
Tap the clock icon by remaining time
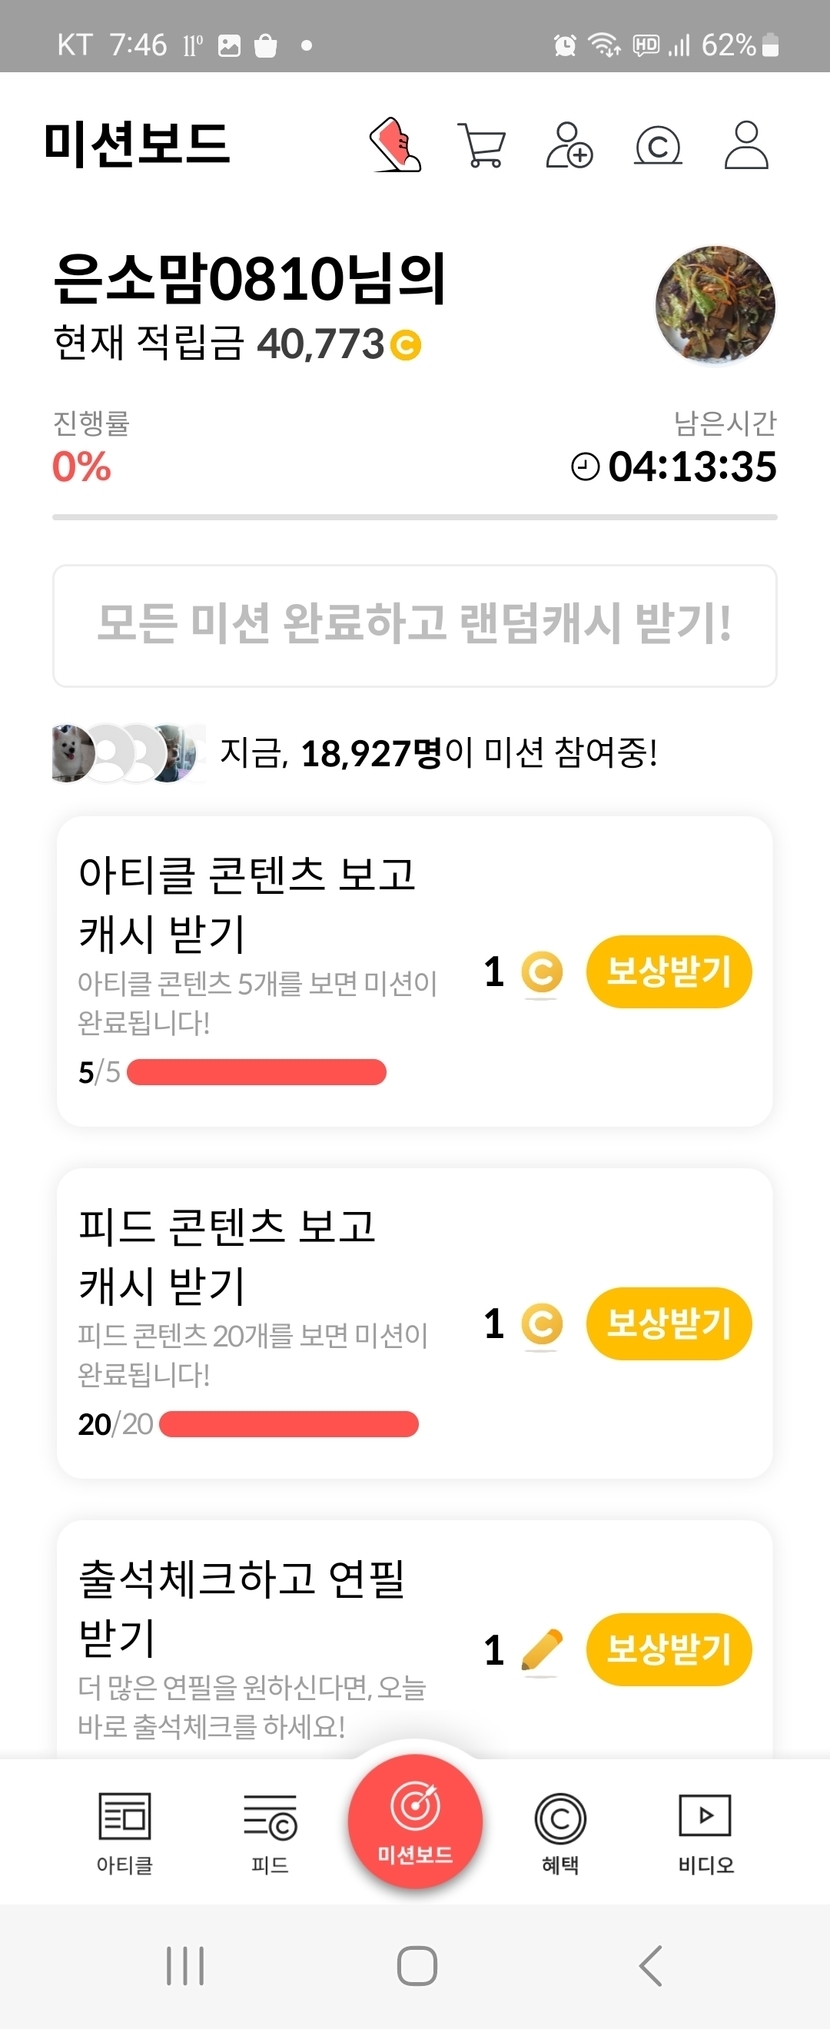coord(585,466)
